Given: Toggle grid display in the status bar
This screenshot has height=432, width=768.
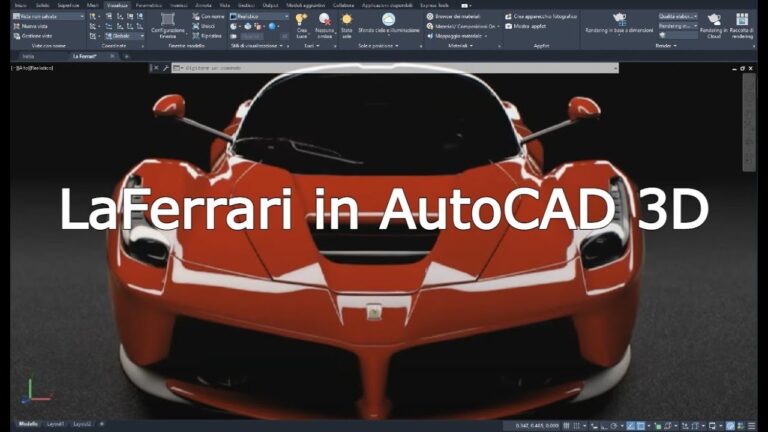Looking at the screenshot, I should click(567, 426).
